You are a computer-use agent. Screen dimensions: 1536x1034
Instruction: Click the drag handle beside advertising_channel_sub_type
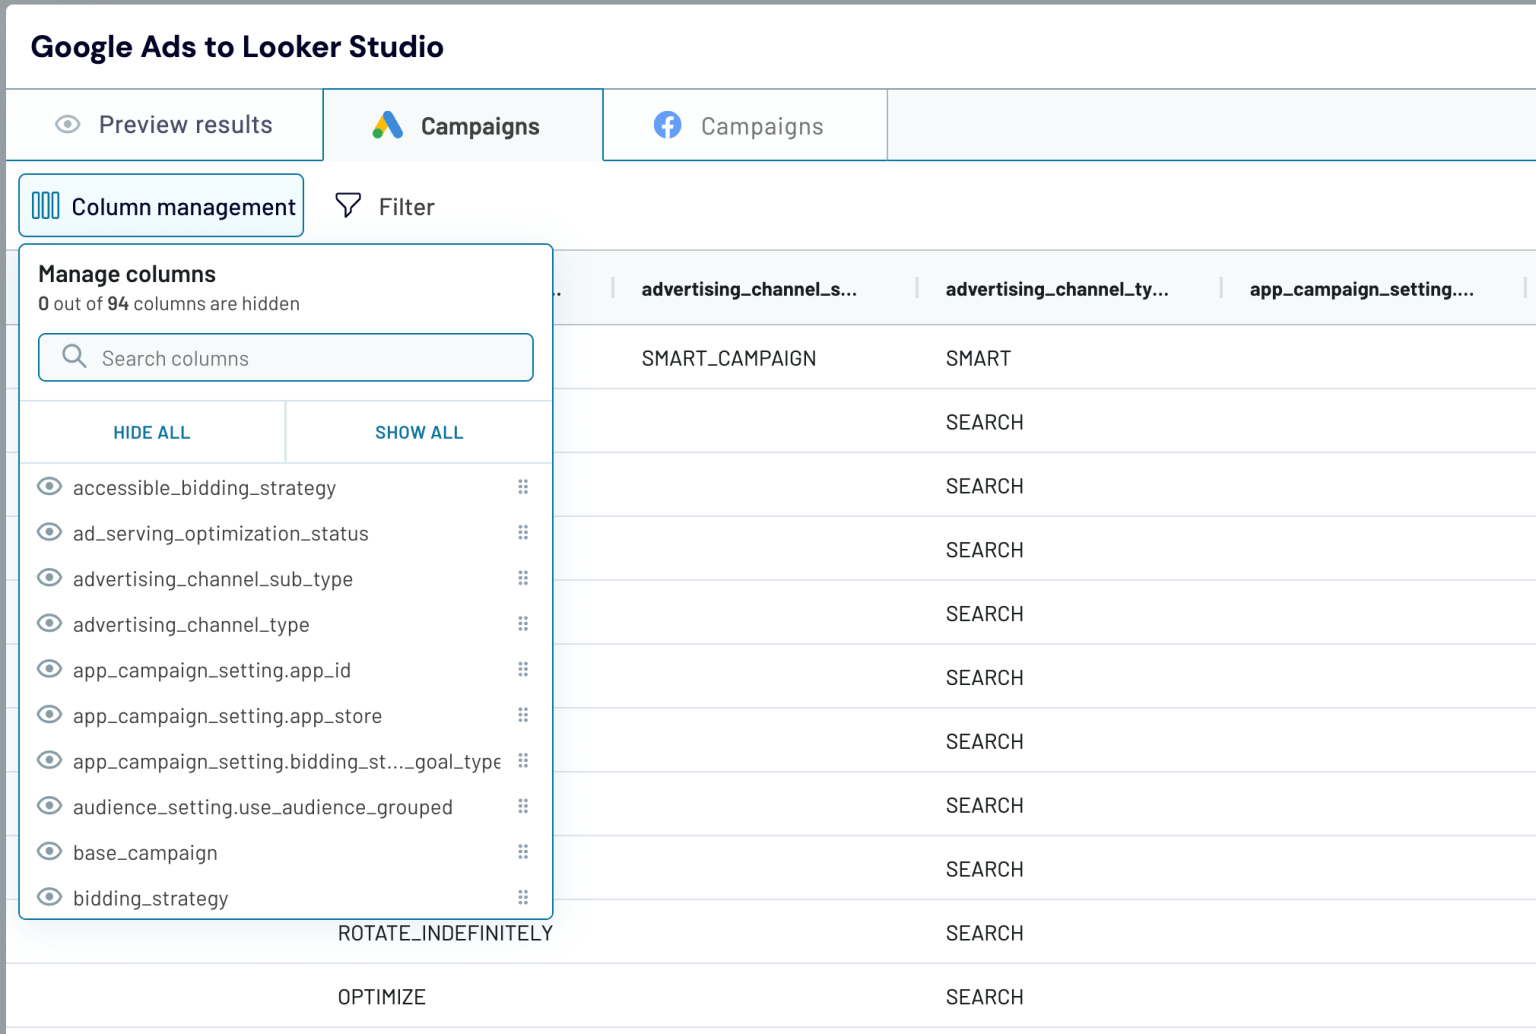523,578
